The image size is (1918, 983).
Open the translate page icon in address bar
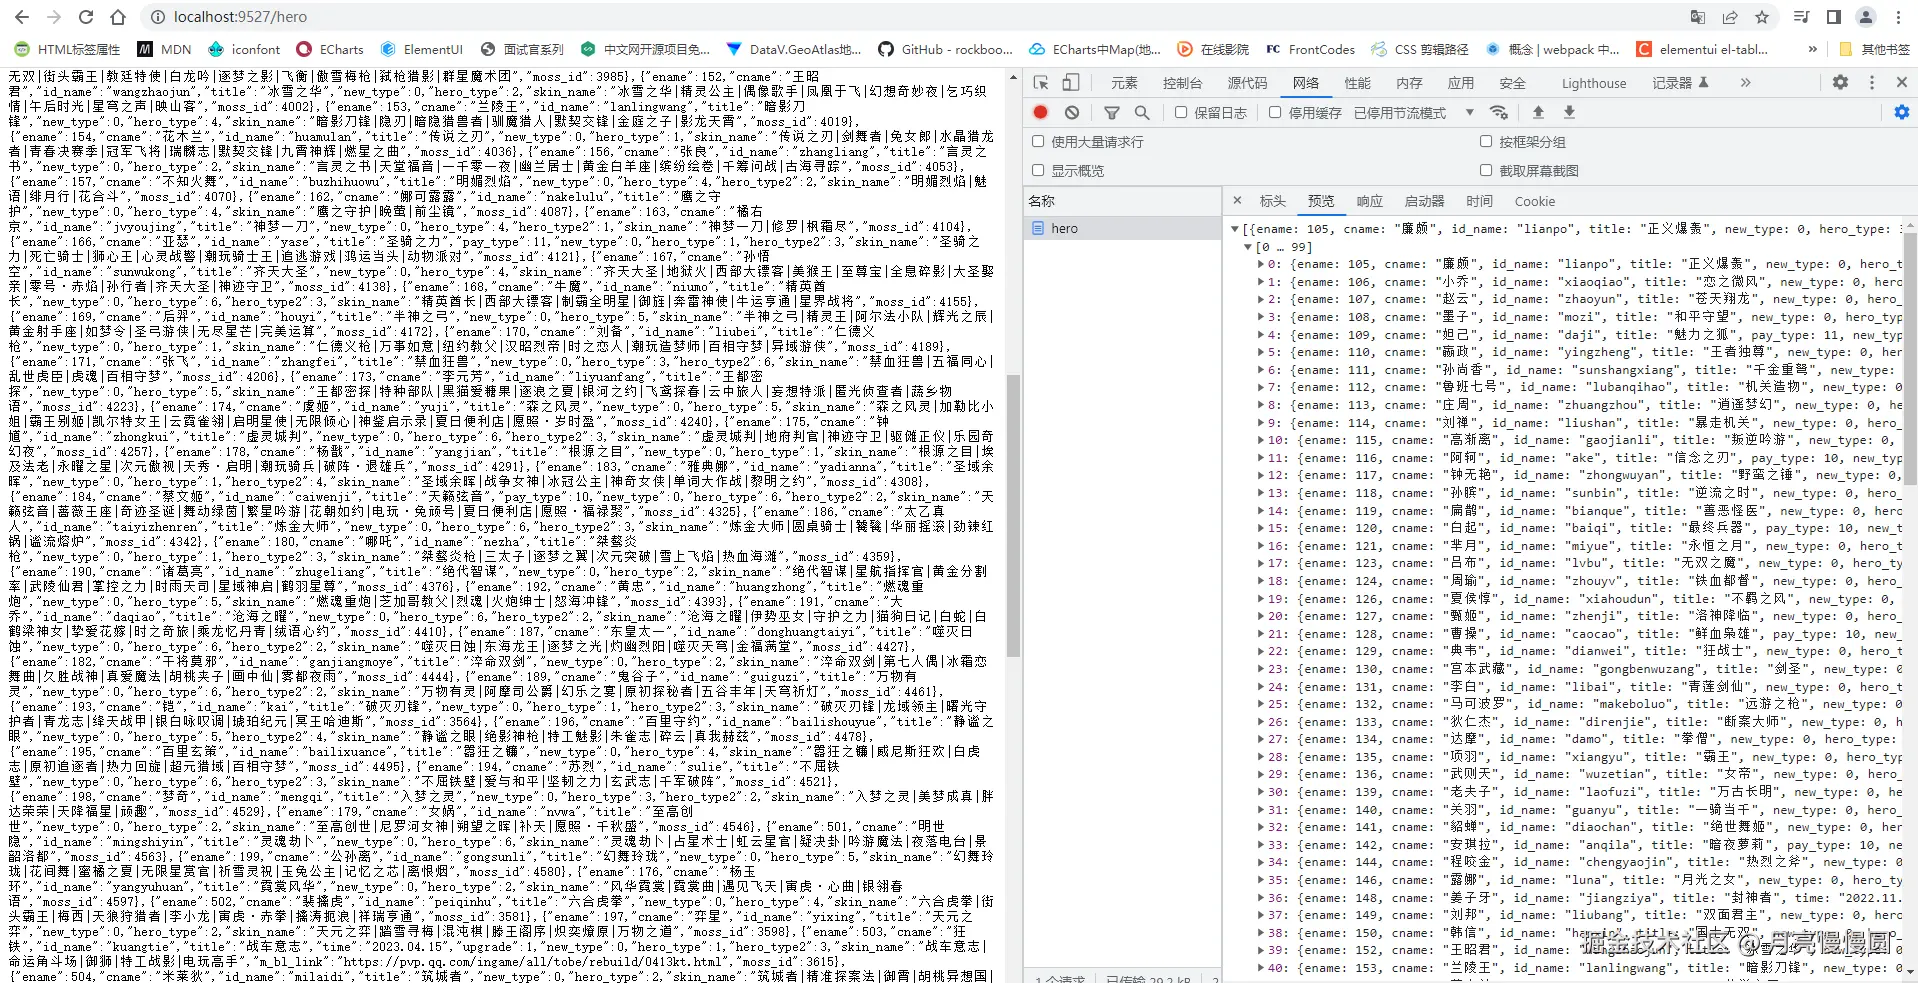[1698, 17]
